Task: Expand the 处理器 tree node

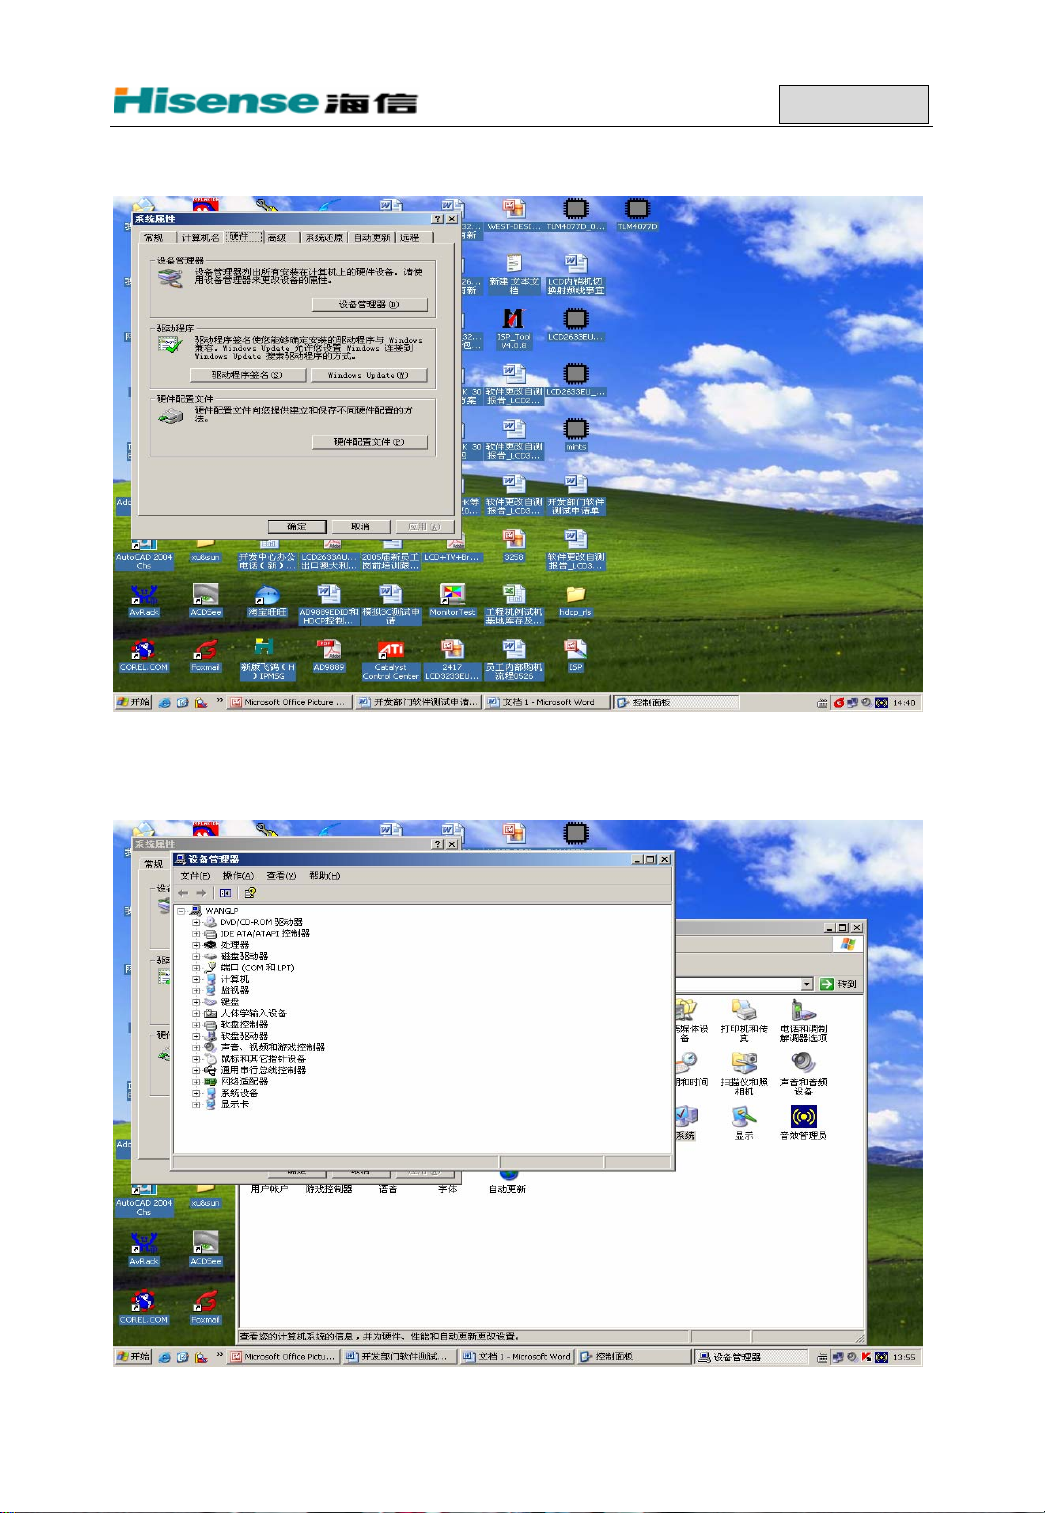Action: (x=196, y=944)
